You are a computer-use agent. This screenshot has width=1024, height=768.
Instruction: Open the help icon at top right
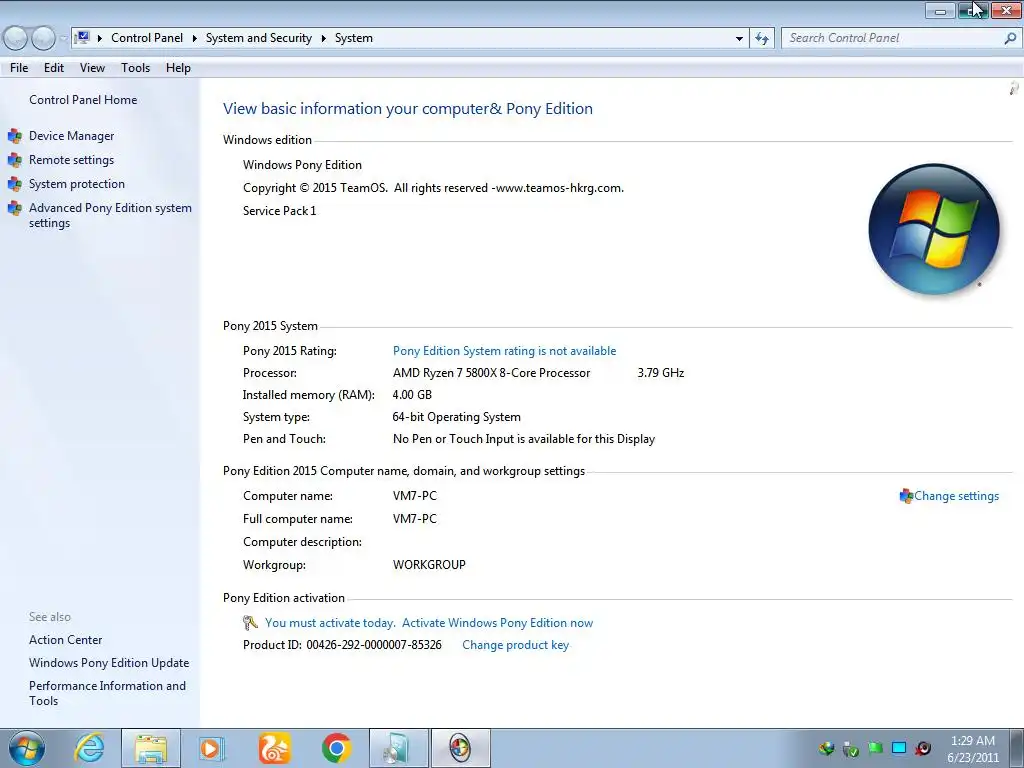1014,88
